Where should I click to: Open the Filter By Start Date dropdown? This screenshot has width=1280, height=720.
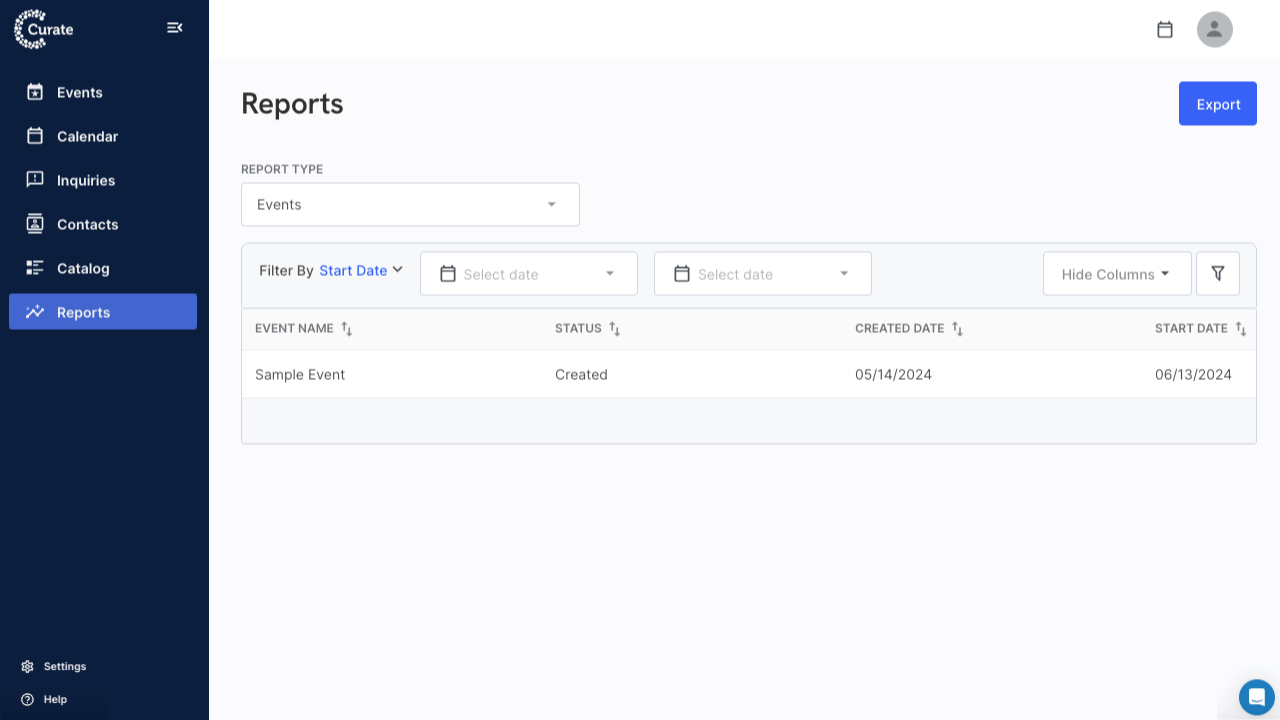pos(360,270)
